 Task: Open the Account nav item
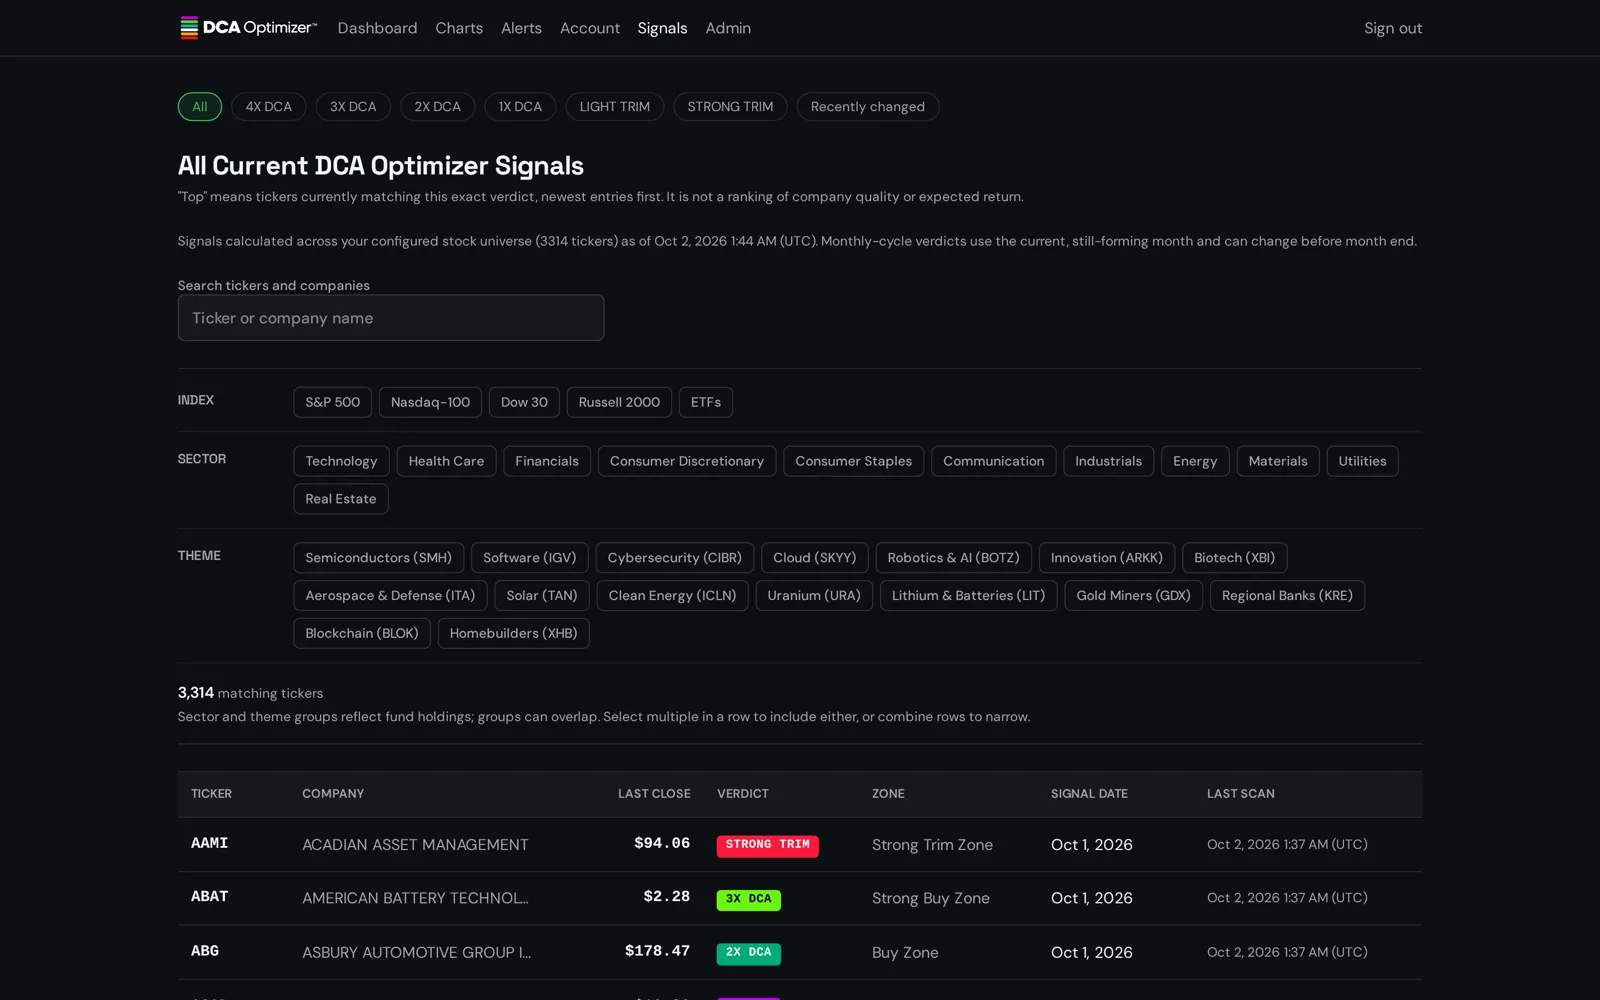[x=590, y=28]
